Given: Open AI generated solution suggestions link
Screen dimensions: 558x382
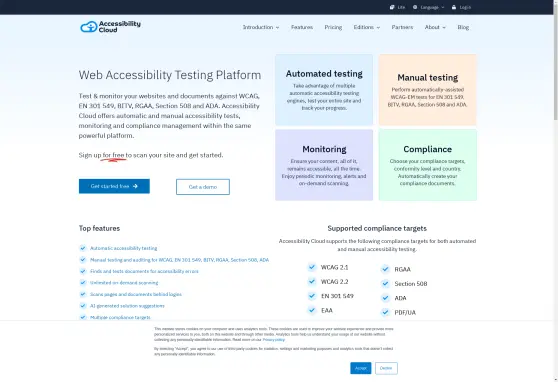Looking at the screenshot, I should click(x=127, y=306).
